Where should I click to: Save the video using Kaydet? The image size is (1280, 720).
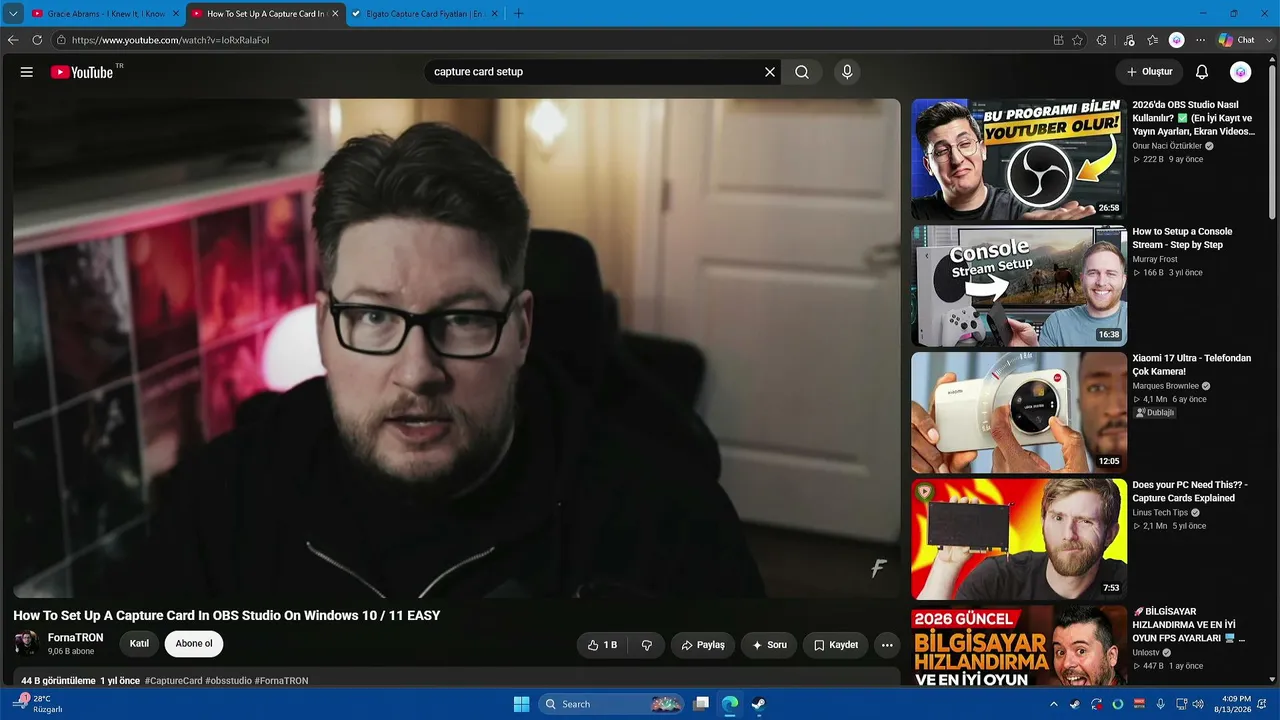tap(836, 645)
